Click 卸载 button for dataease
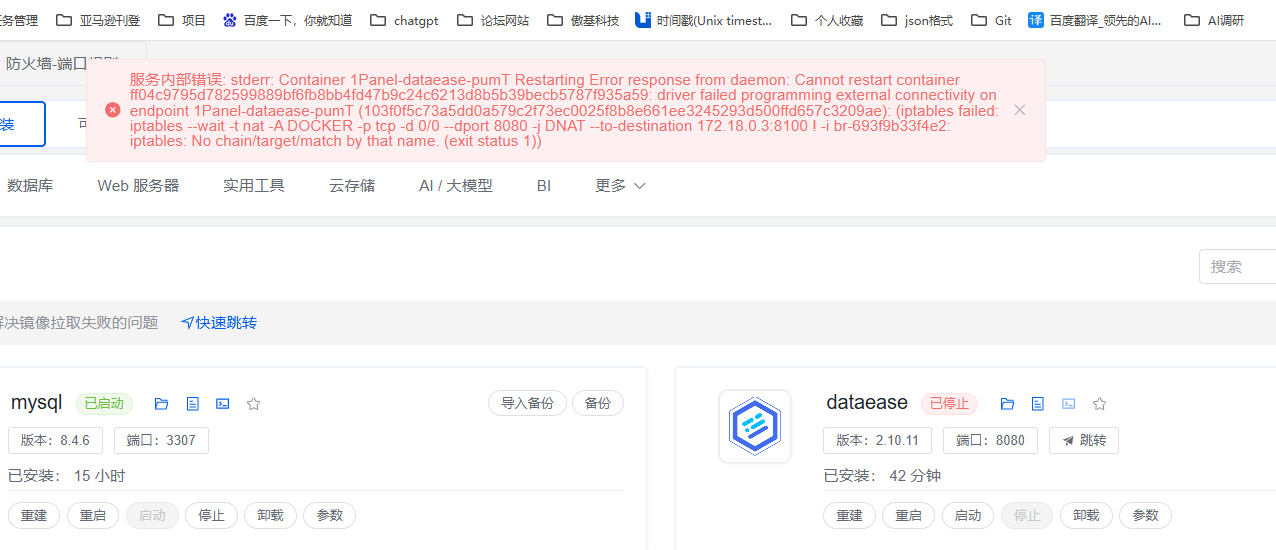The width and height of the screenshot is (1276, 550). (x=1086, y=515)
